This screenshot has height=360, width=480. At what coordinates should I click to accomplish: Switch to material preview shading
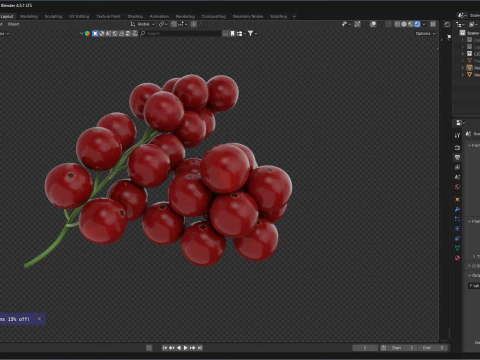point(411,24)
